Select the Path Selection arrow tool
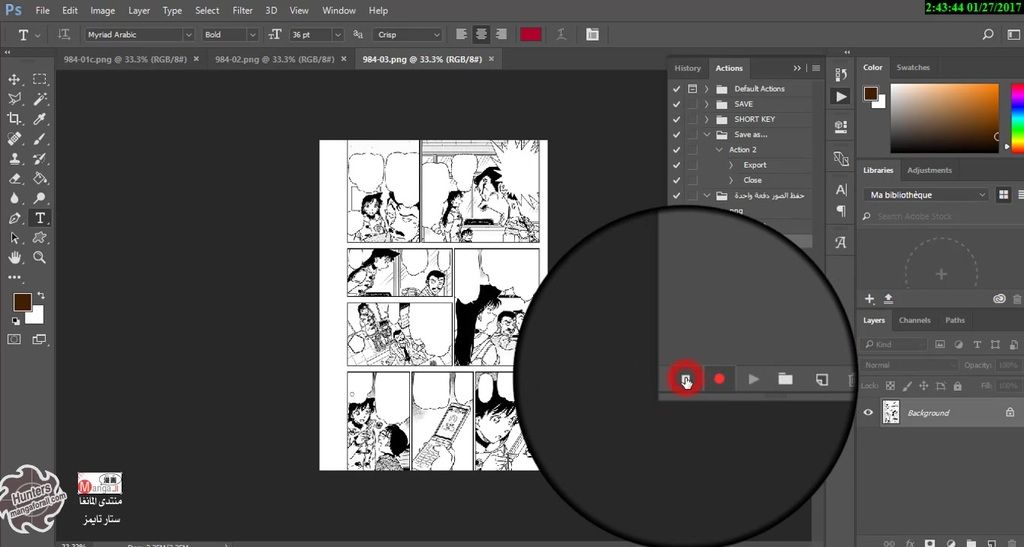 coord(14,238)
